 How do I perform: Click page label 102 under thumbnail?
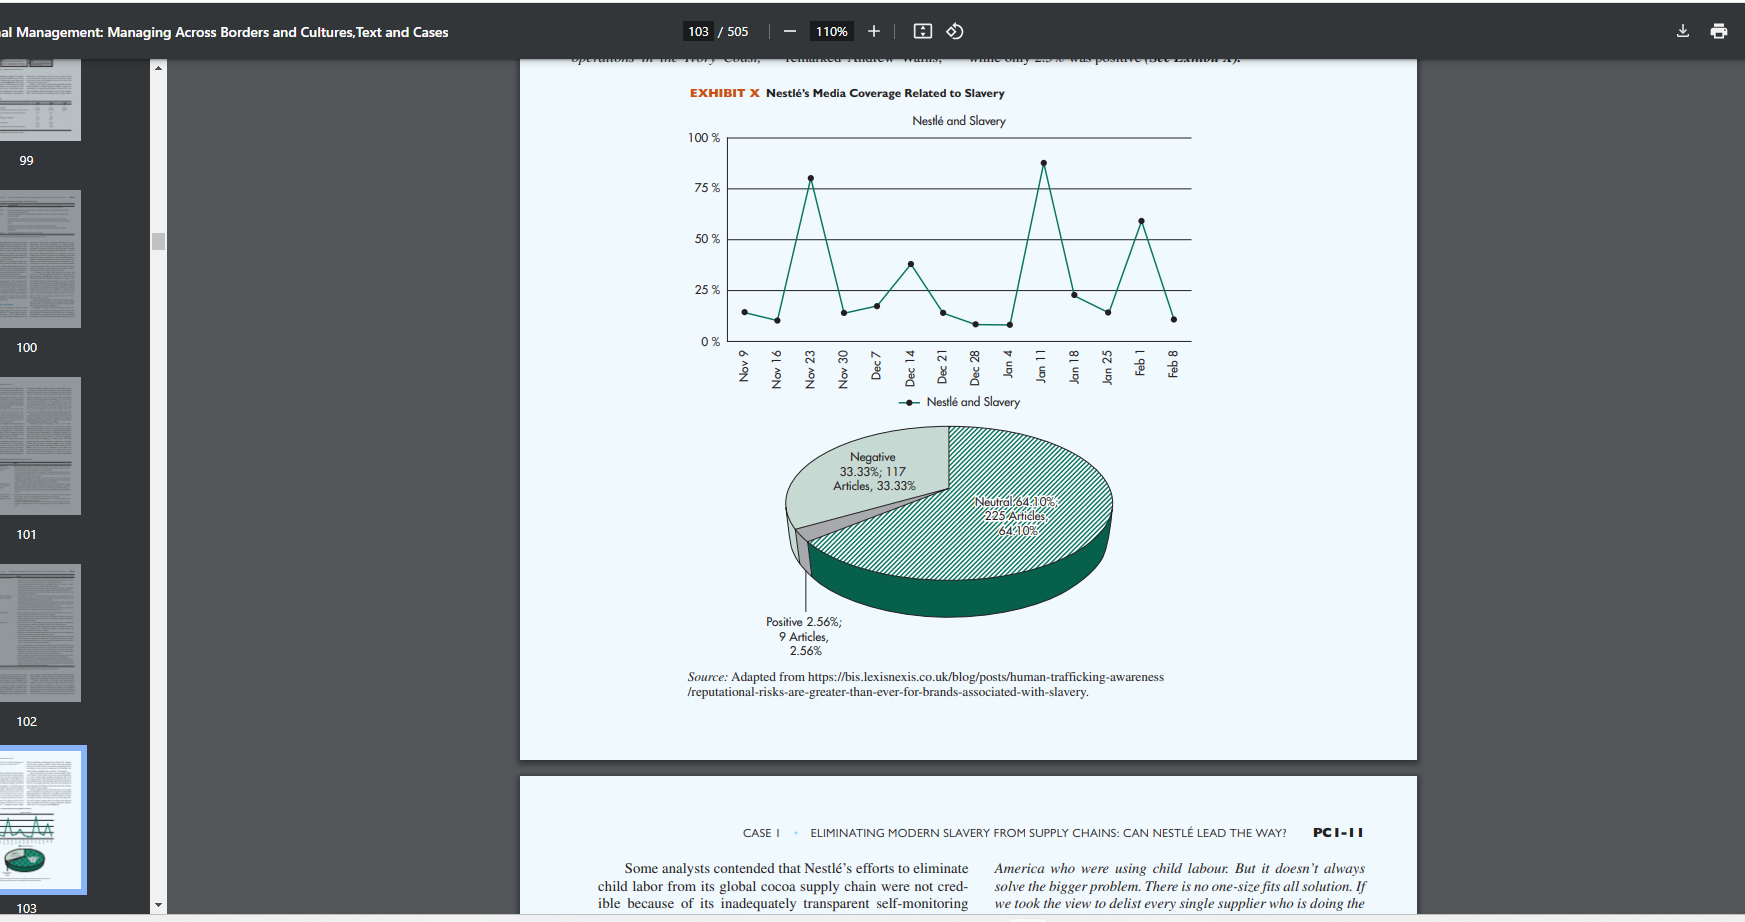pyautogui.click(x=27, y=722)
